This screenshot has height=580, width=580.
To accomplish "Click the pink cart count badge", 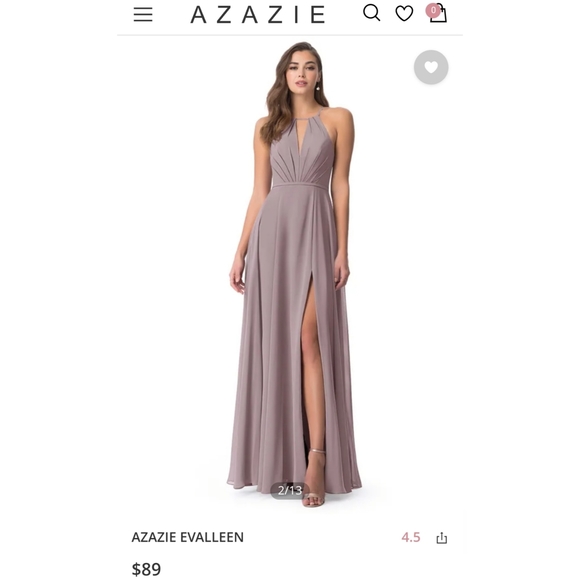I will click(x=433, y=10).
